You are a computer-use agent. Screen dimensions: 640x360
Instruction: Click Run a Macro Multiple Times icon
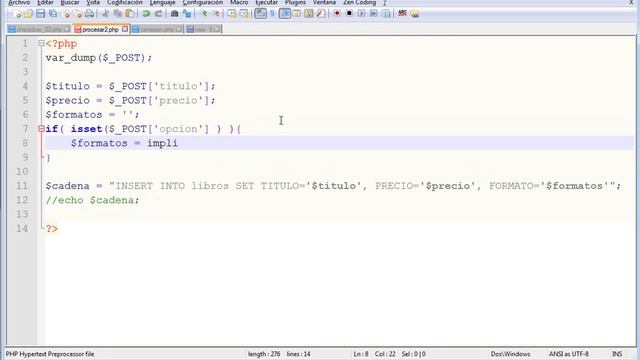tap(373, 14)
